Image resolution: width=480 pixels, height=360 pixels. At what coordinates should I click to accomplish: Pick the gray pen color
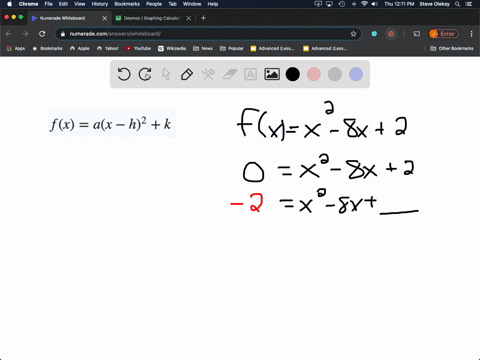(335, 74)
